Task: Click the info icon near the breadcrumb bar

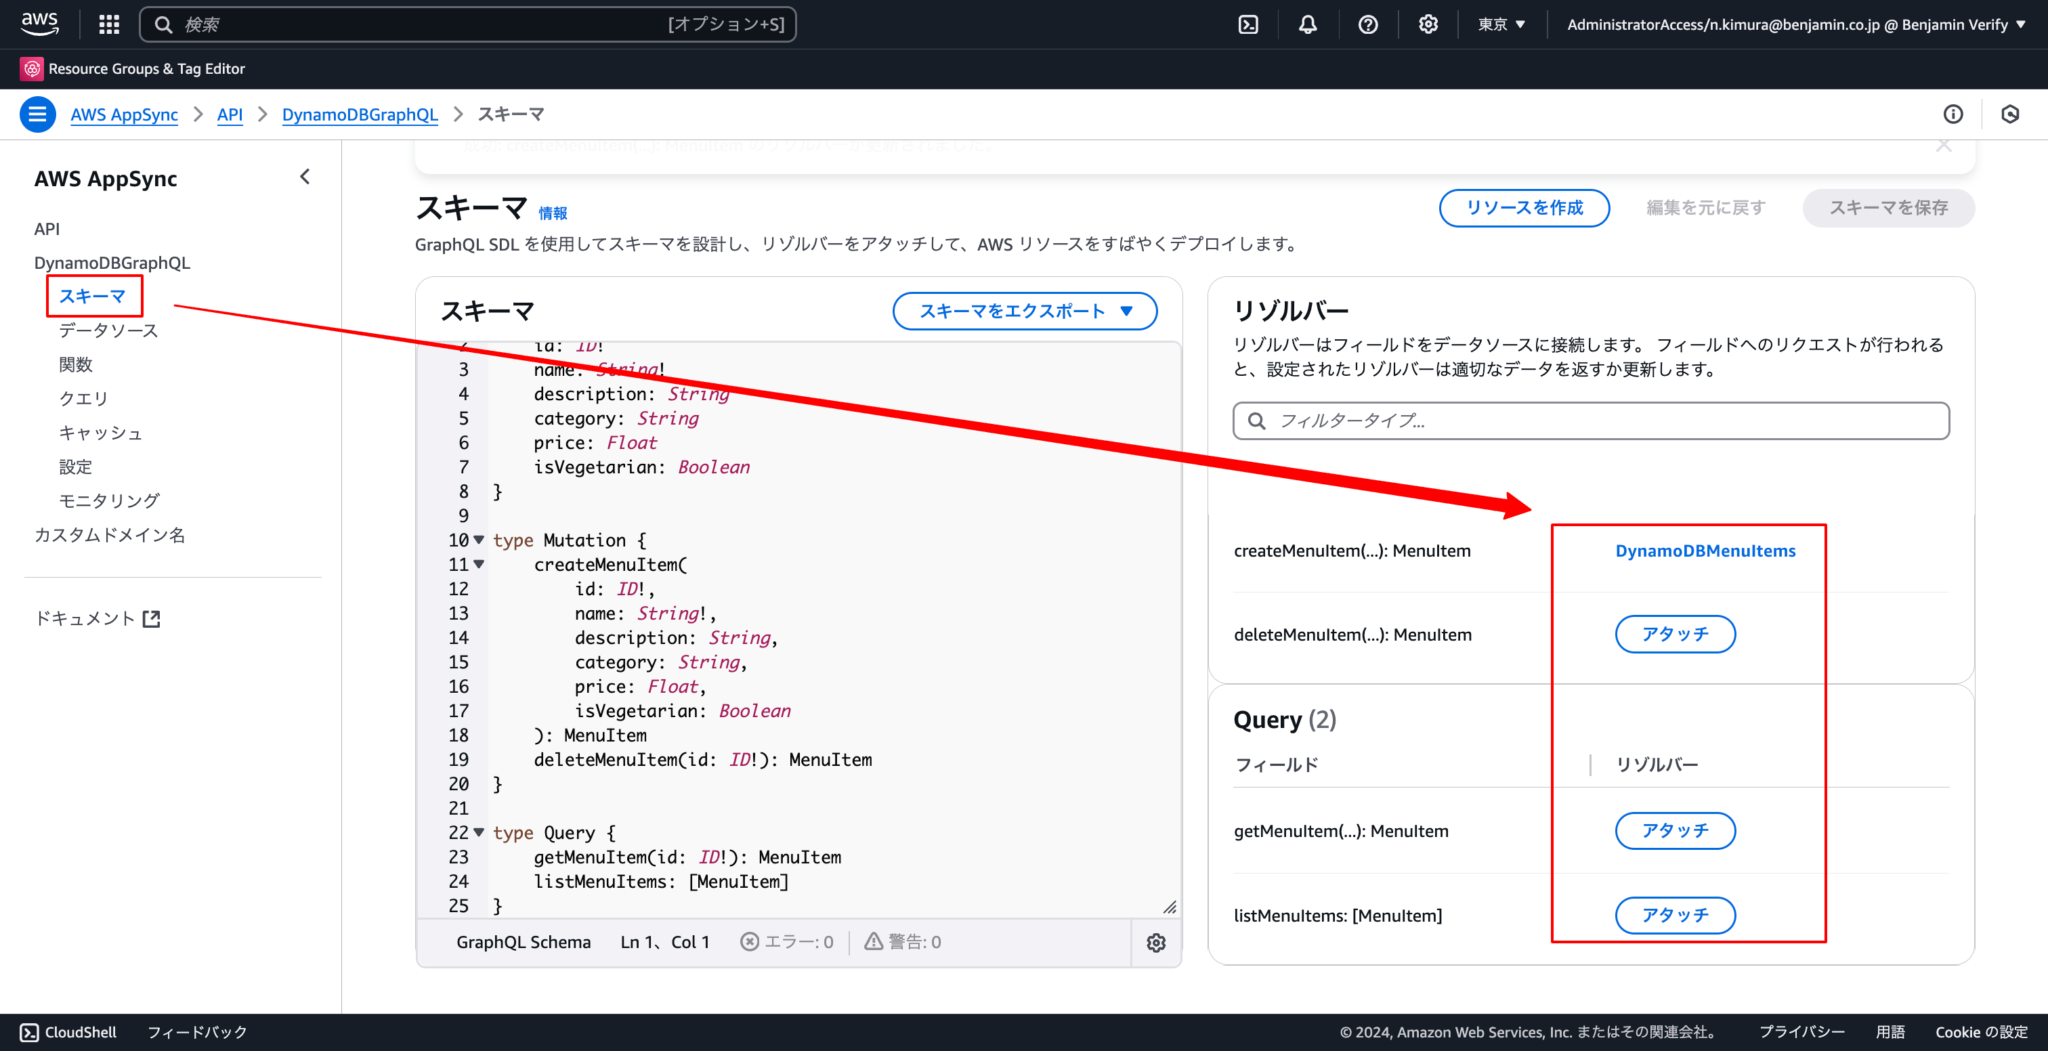Action: 1952,114
